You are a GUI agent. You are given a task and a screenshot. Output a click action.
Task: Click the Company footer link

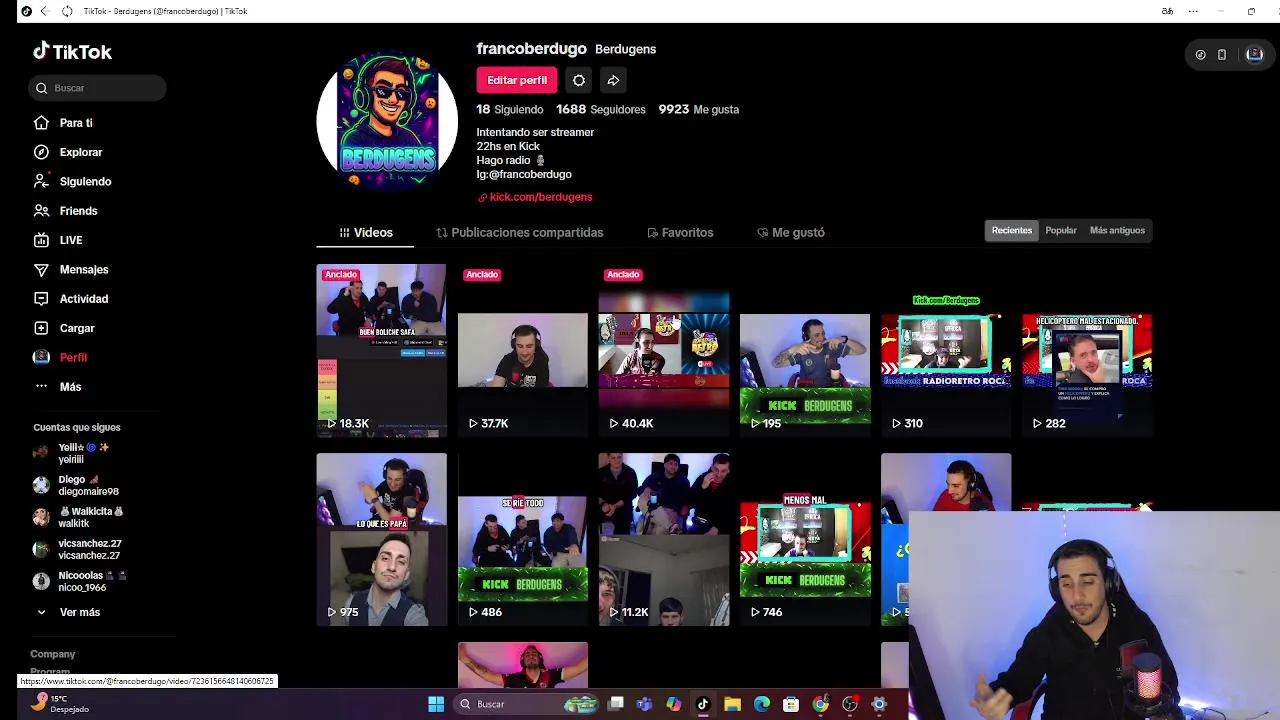coord(53,654)
